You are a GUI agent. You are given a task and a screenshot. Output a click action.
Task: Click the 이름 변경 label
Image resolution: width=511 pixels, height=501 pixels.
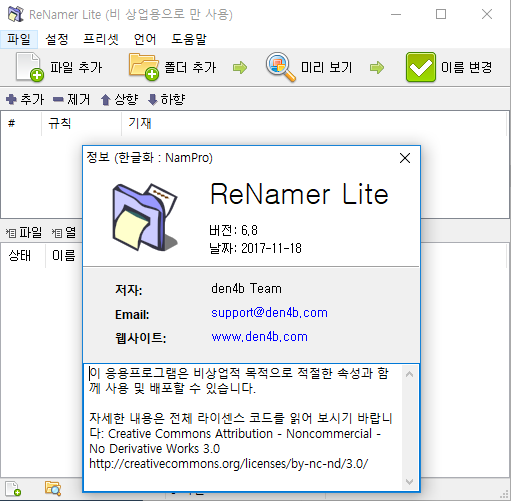[x=466, y=67]
